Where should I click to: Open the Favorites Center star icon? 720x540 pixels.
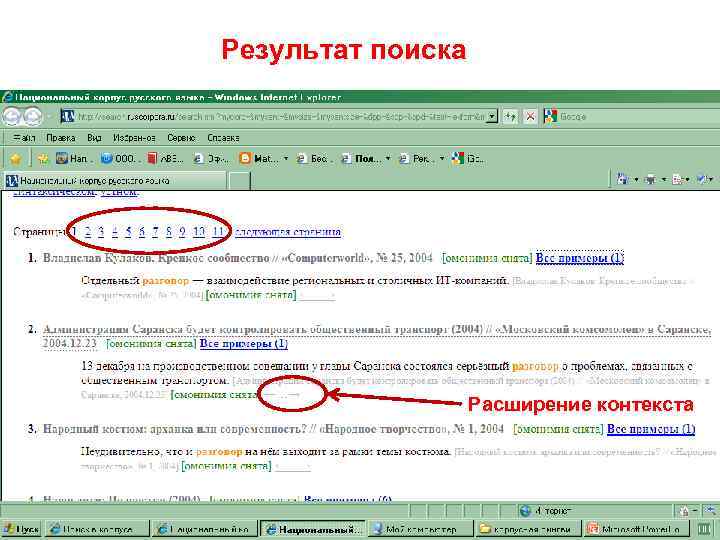click(16, 159)
